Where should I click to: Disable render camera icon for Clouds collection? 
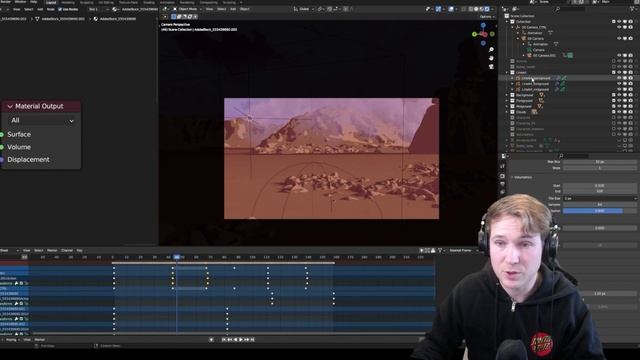[631, 112]
